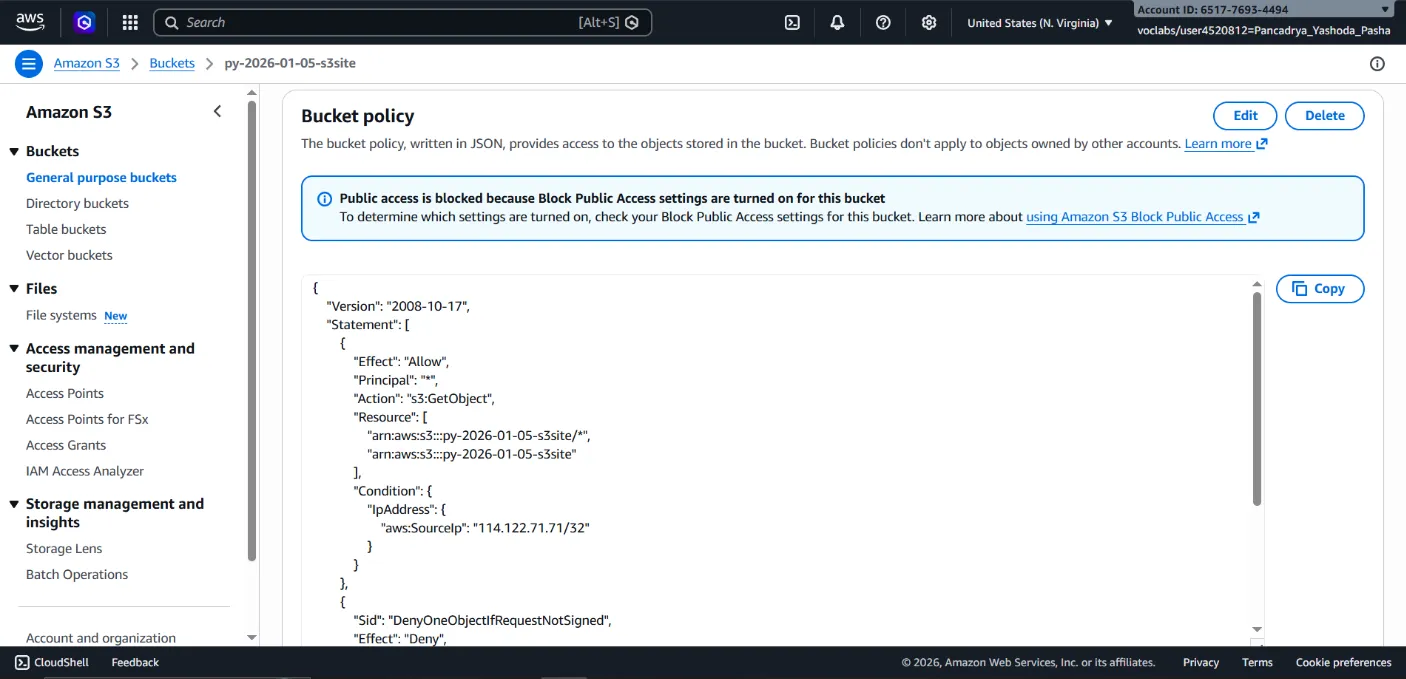The image size is (1406, 679).
Task: Open Table buckets in the sidebar
Action: point(66,229)
